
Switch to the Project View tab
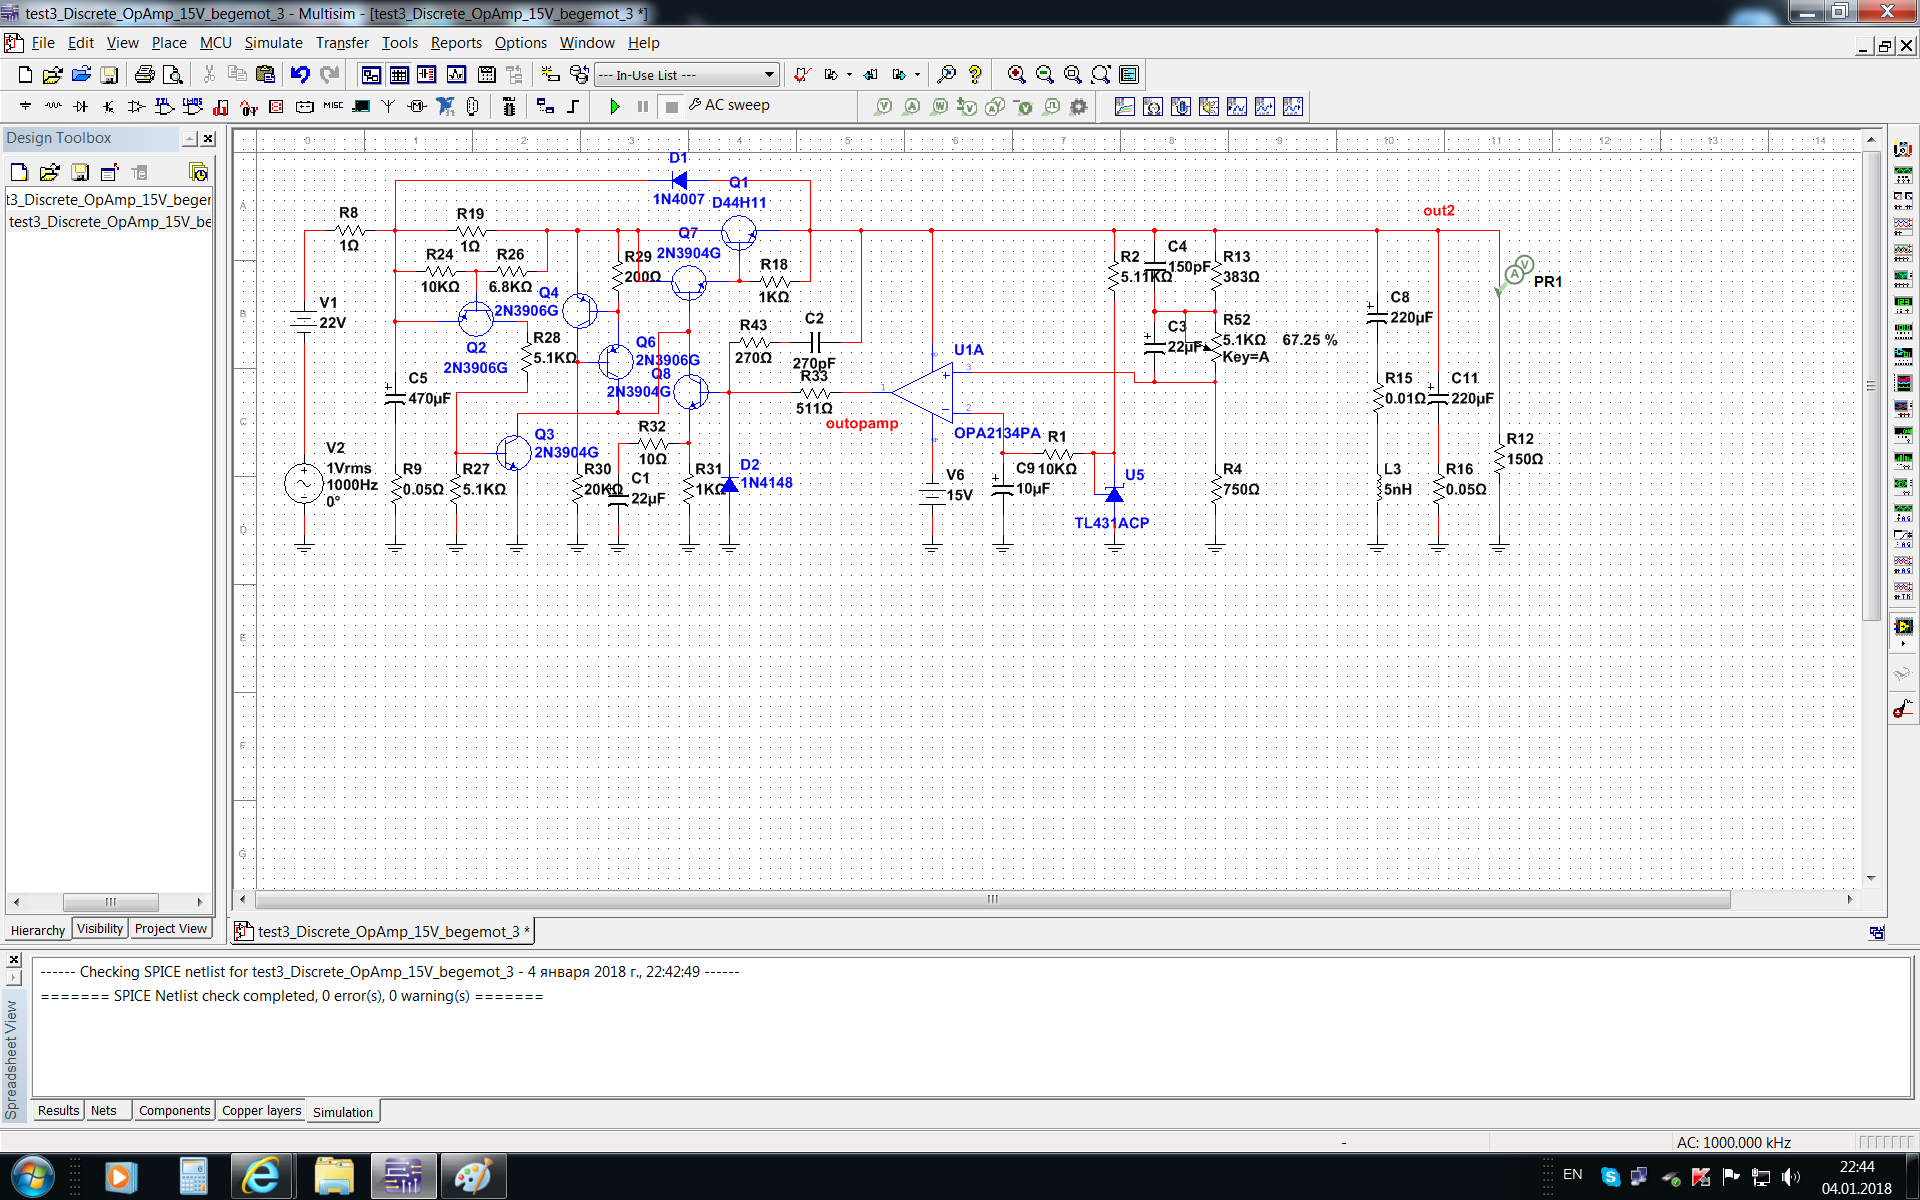pyautogui.click(x=171, y=929)
